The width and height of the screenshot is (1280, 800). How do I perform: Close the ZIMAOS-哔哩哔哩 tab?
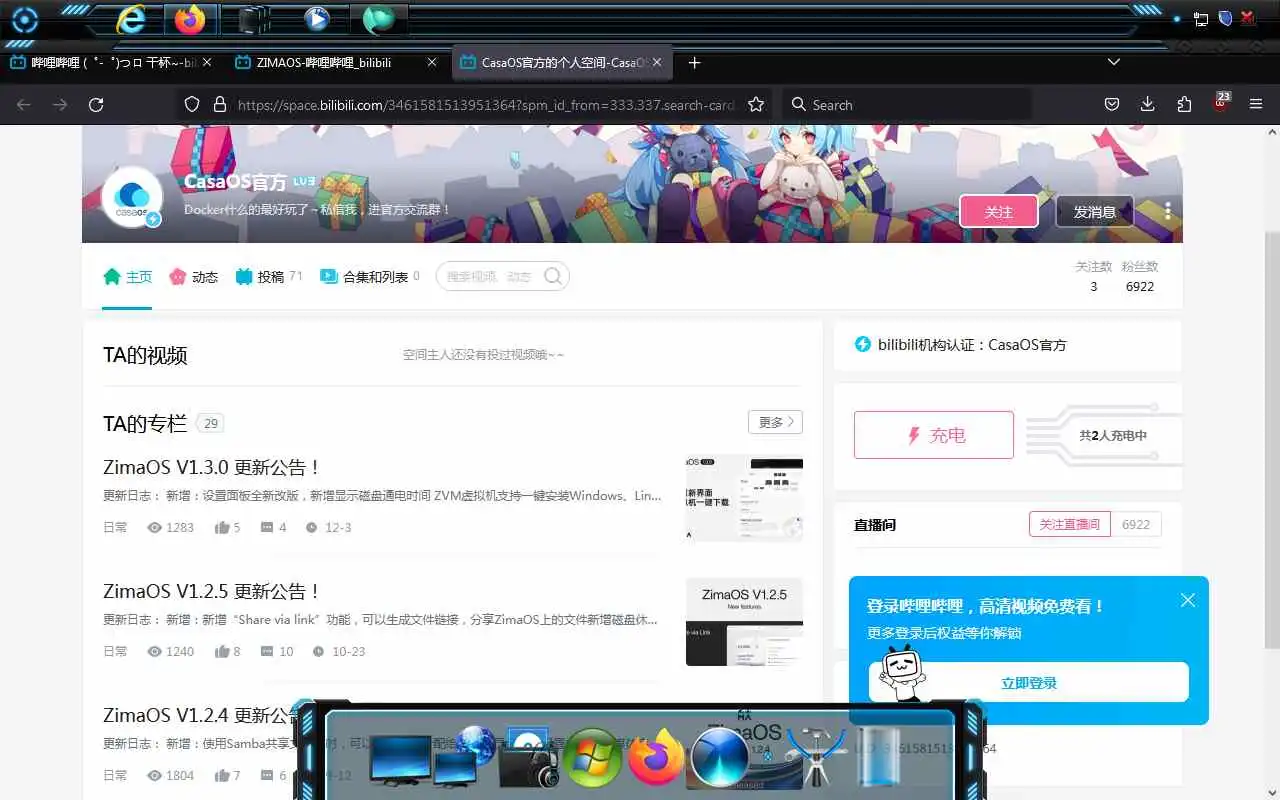coord(432,62)
